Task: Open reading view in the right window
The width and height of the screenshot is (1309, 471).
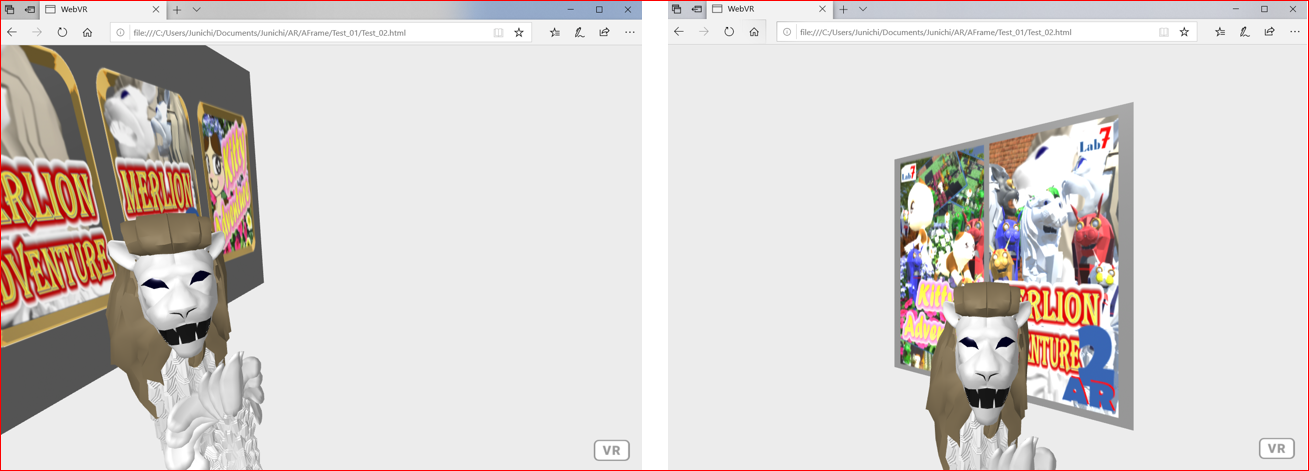Action: coord(1164,32)
